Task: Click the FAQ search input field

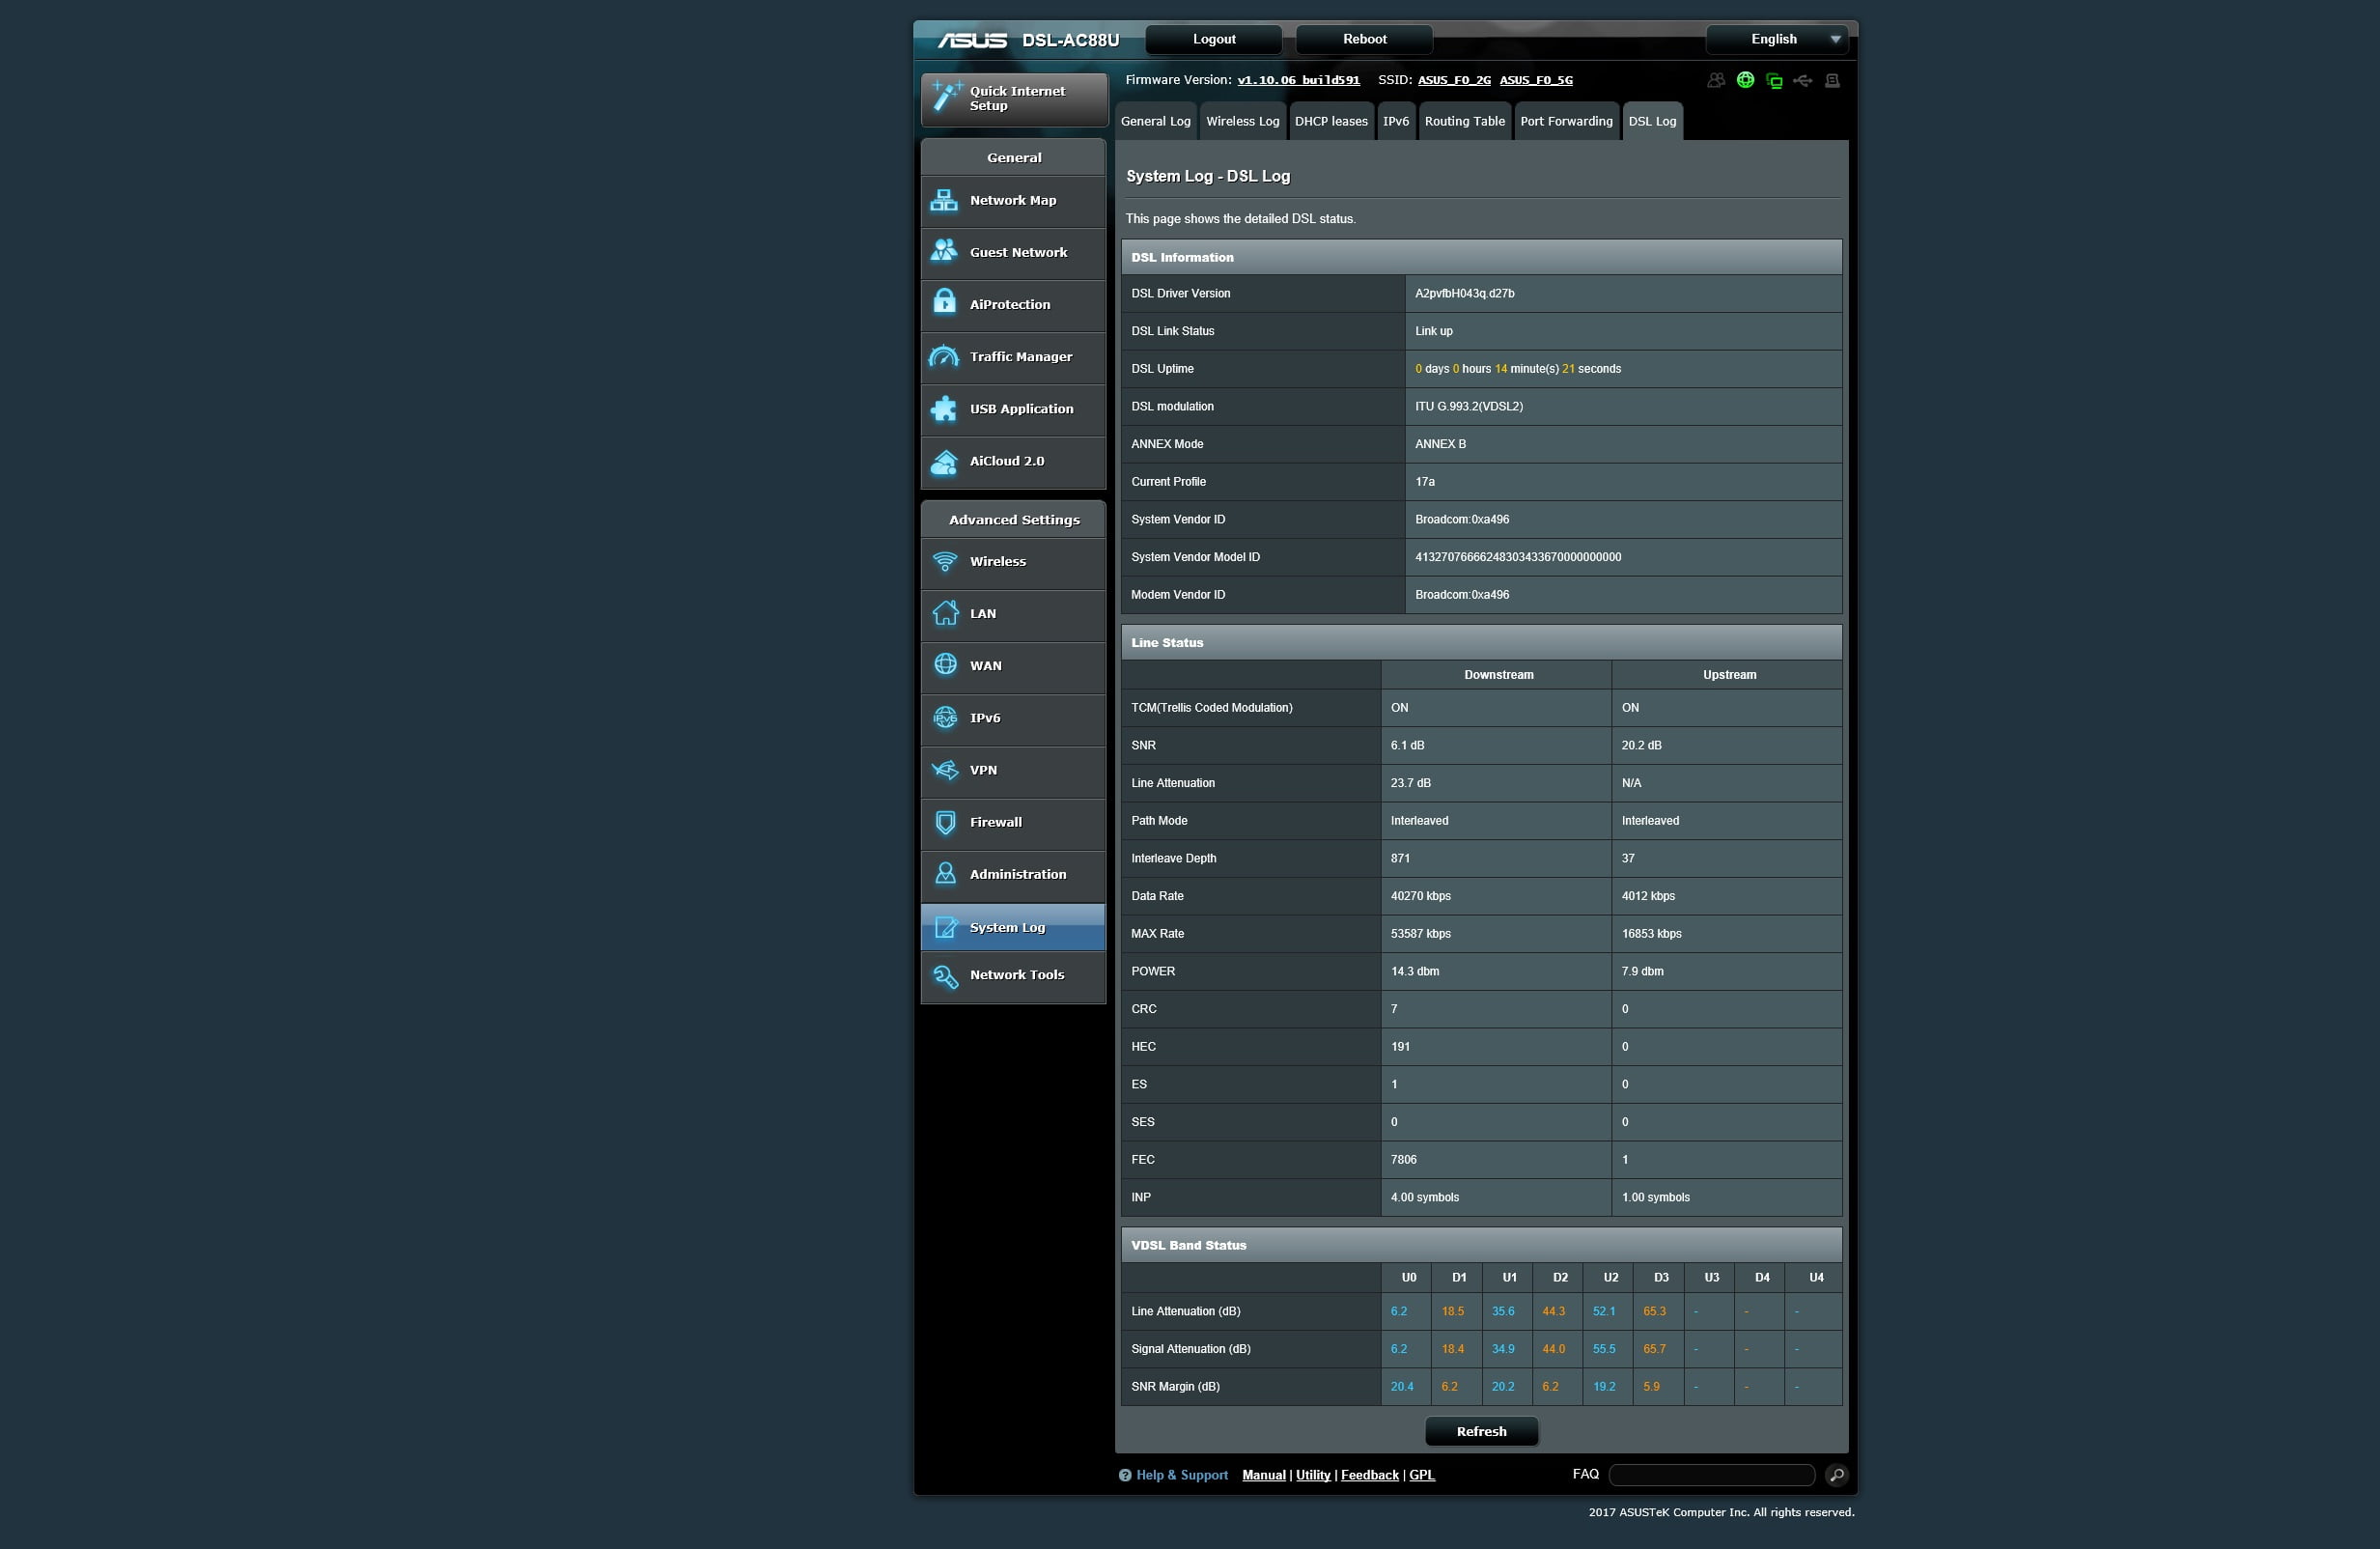Action: 1711,1475
